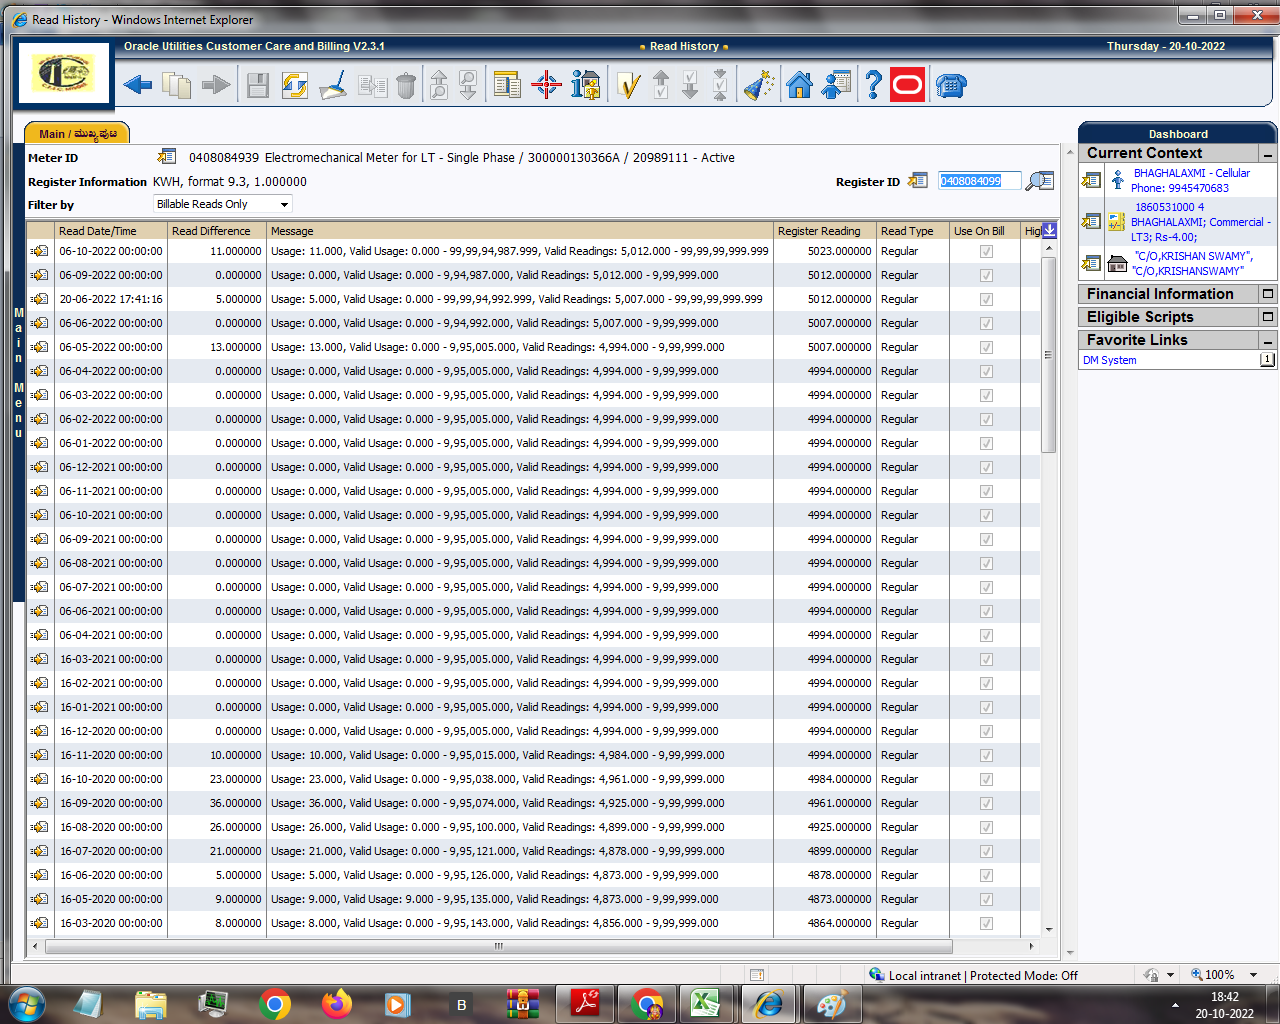Click the horizontal scrollbar thumb below grid
Viewport: 1280px width, 1024px height.
point(498,946)
